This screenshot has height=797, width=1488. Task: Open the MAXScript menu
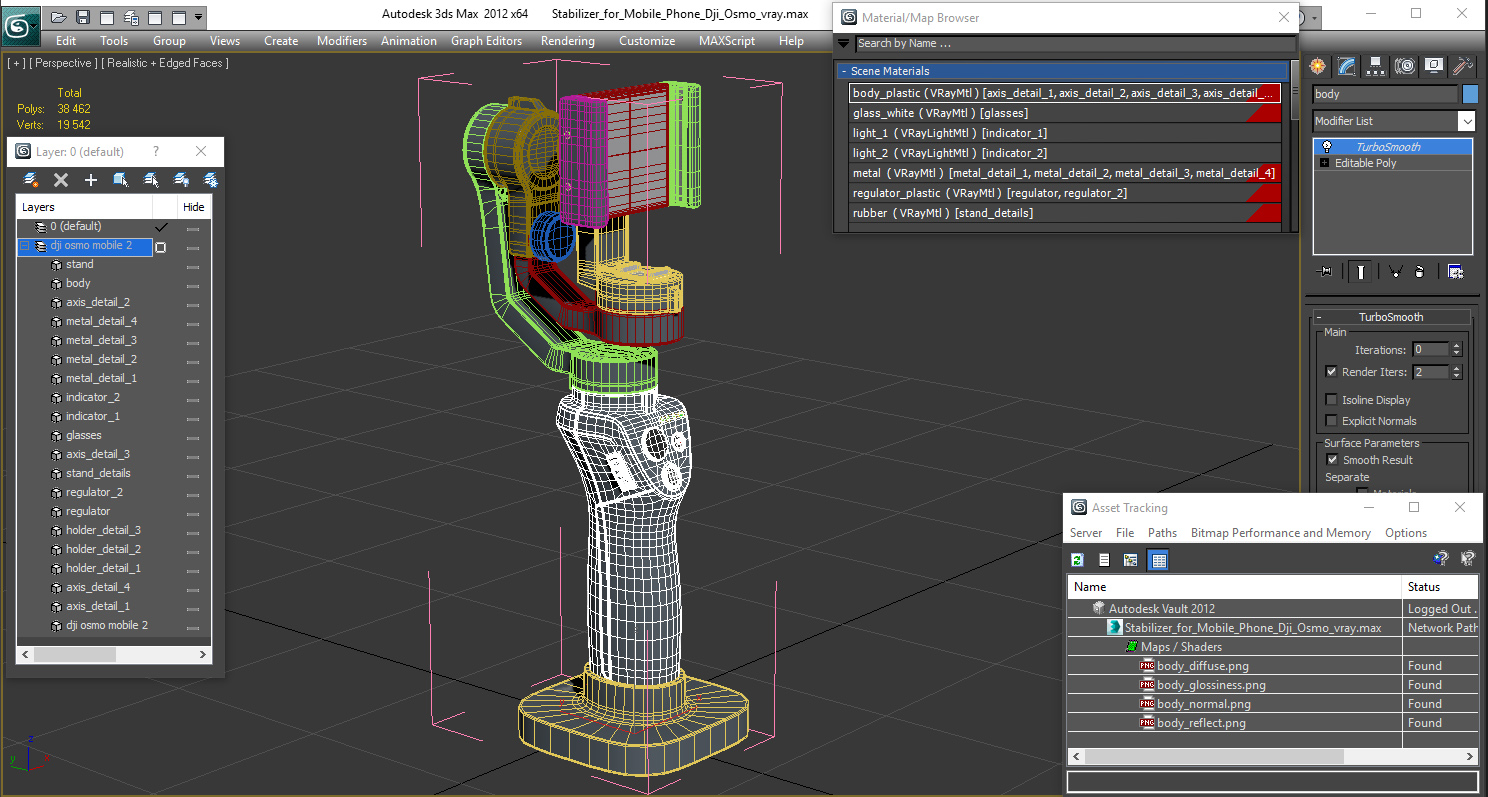tap(727, 41)
